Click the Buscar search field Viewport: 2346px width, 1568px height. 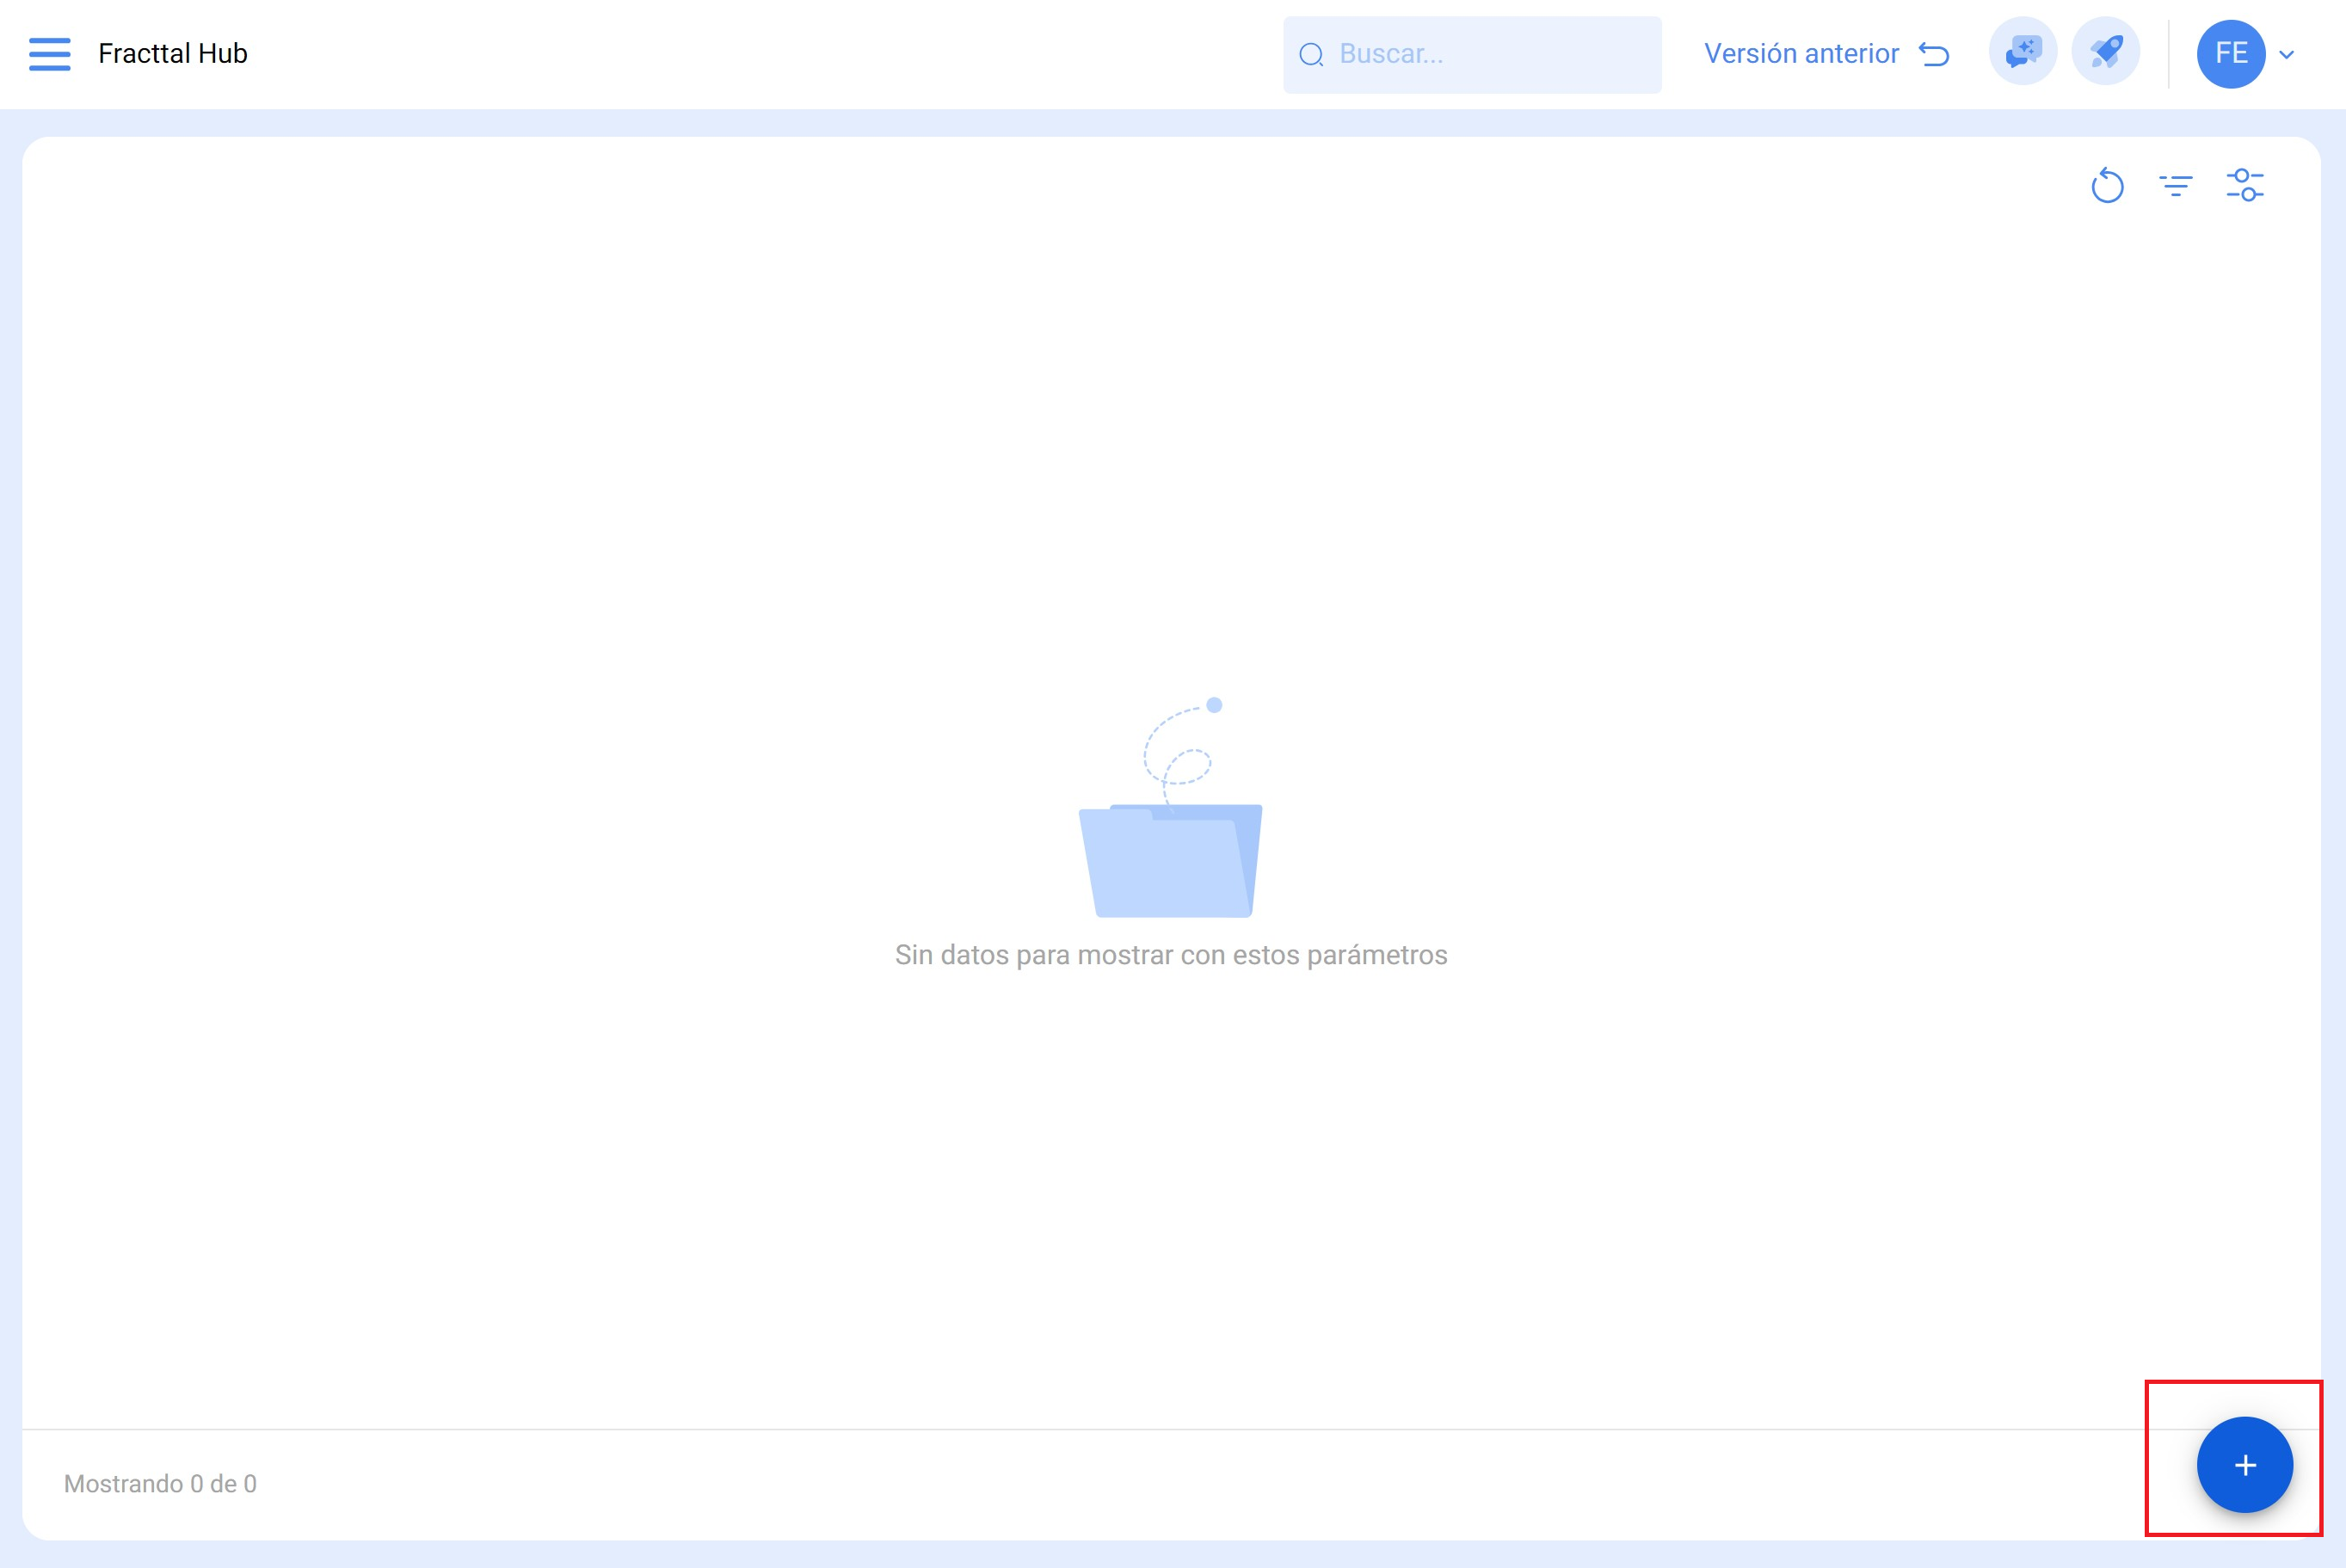(1472, 54)
